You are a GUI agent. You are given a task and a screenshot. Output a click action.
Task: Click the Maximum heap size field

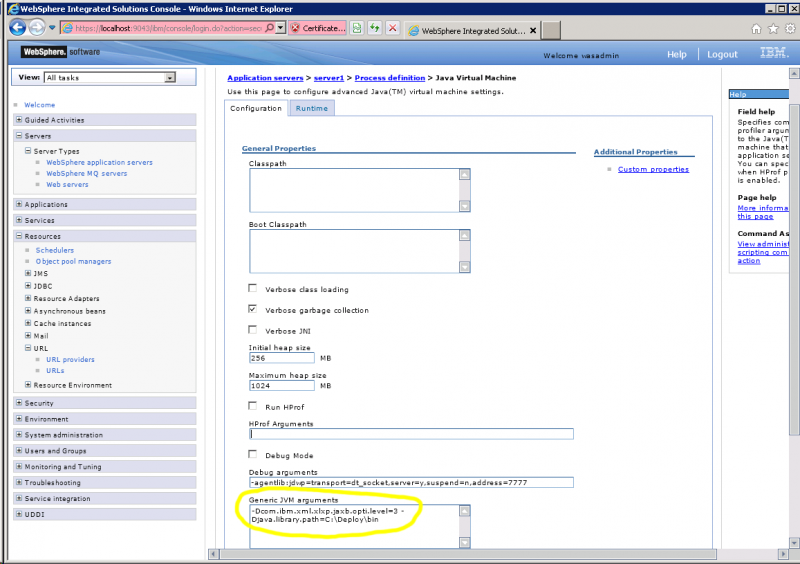coord(282,385)
